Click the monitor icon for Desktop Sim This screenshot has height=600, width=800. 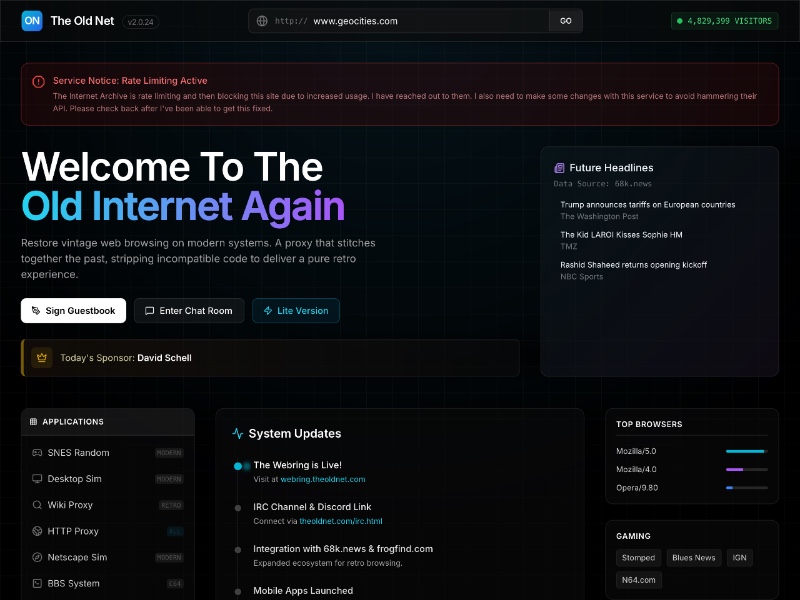pos(37,479)
